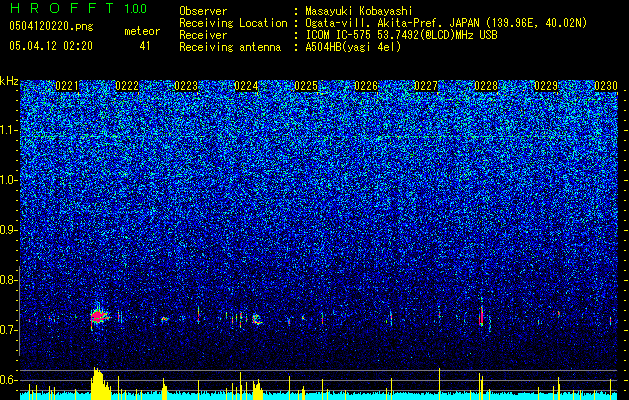Click the 0.7 kHz axis label
Image resolution: width=629 pixels, height=400 pixels.
(9, 330)
